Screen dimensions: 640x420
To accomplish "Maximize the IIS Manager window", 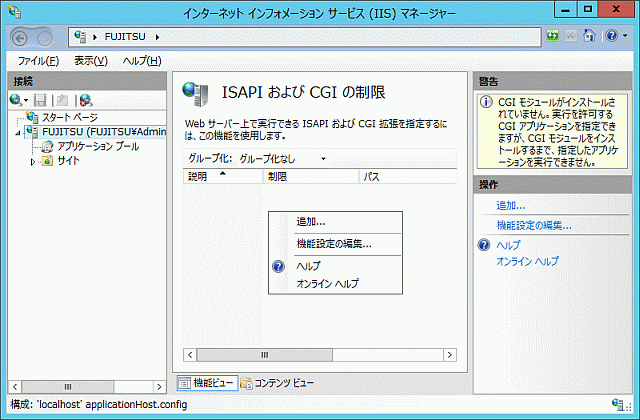I will (x=588, y=9).
